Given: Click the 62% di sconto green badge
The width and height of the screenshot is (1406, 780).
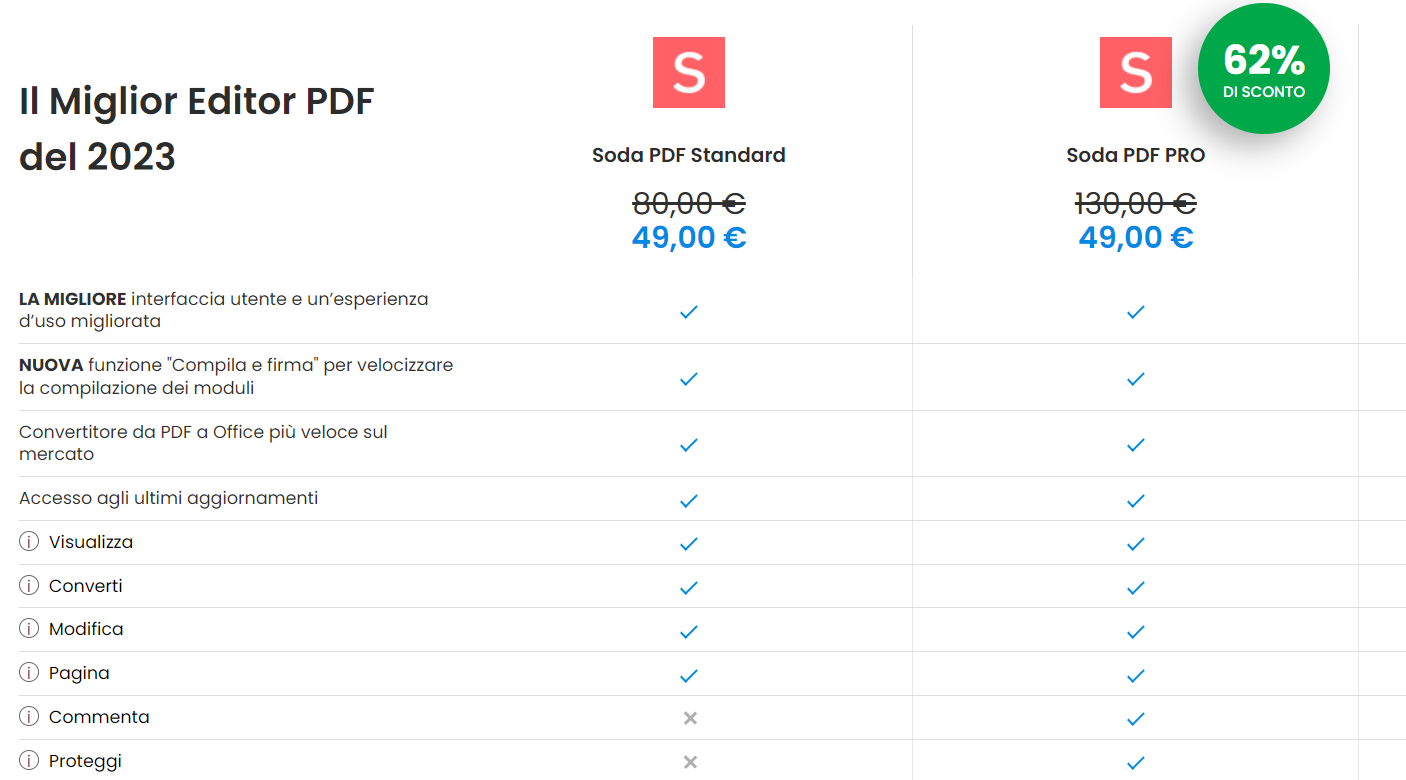Looking at the screenshot, I should tap(1263, 69).
